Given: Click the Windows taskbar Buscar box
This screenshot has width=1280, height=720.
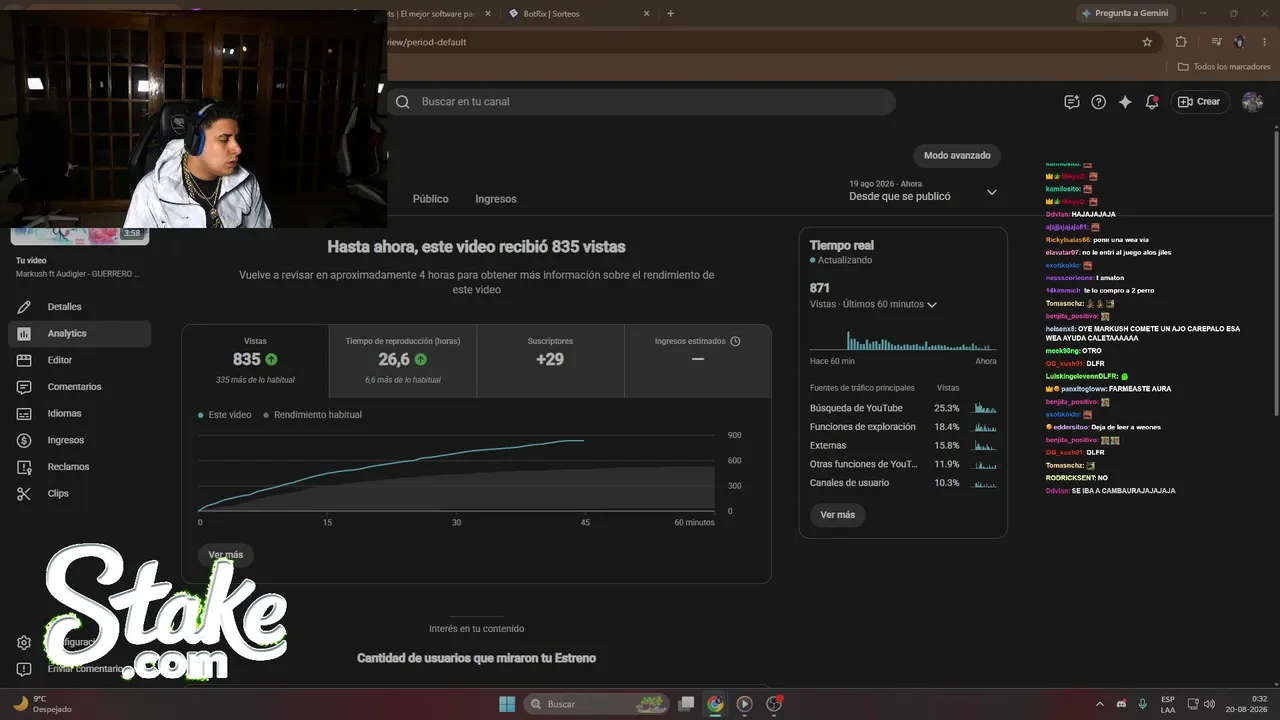Looking at the screenshot, I should 597,704.
